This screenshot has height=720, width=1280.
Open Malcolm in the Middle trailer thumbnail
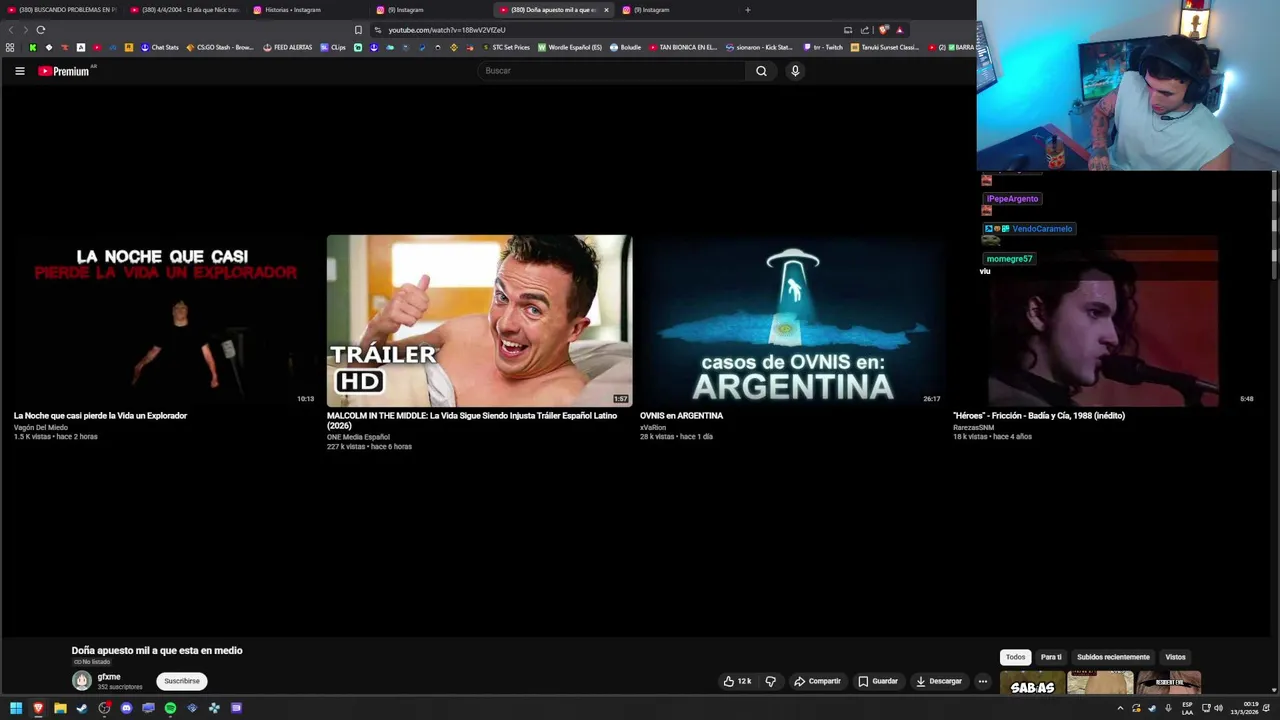tap(479, 321)
